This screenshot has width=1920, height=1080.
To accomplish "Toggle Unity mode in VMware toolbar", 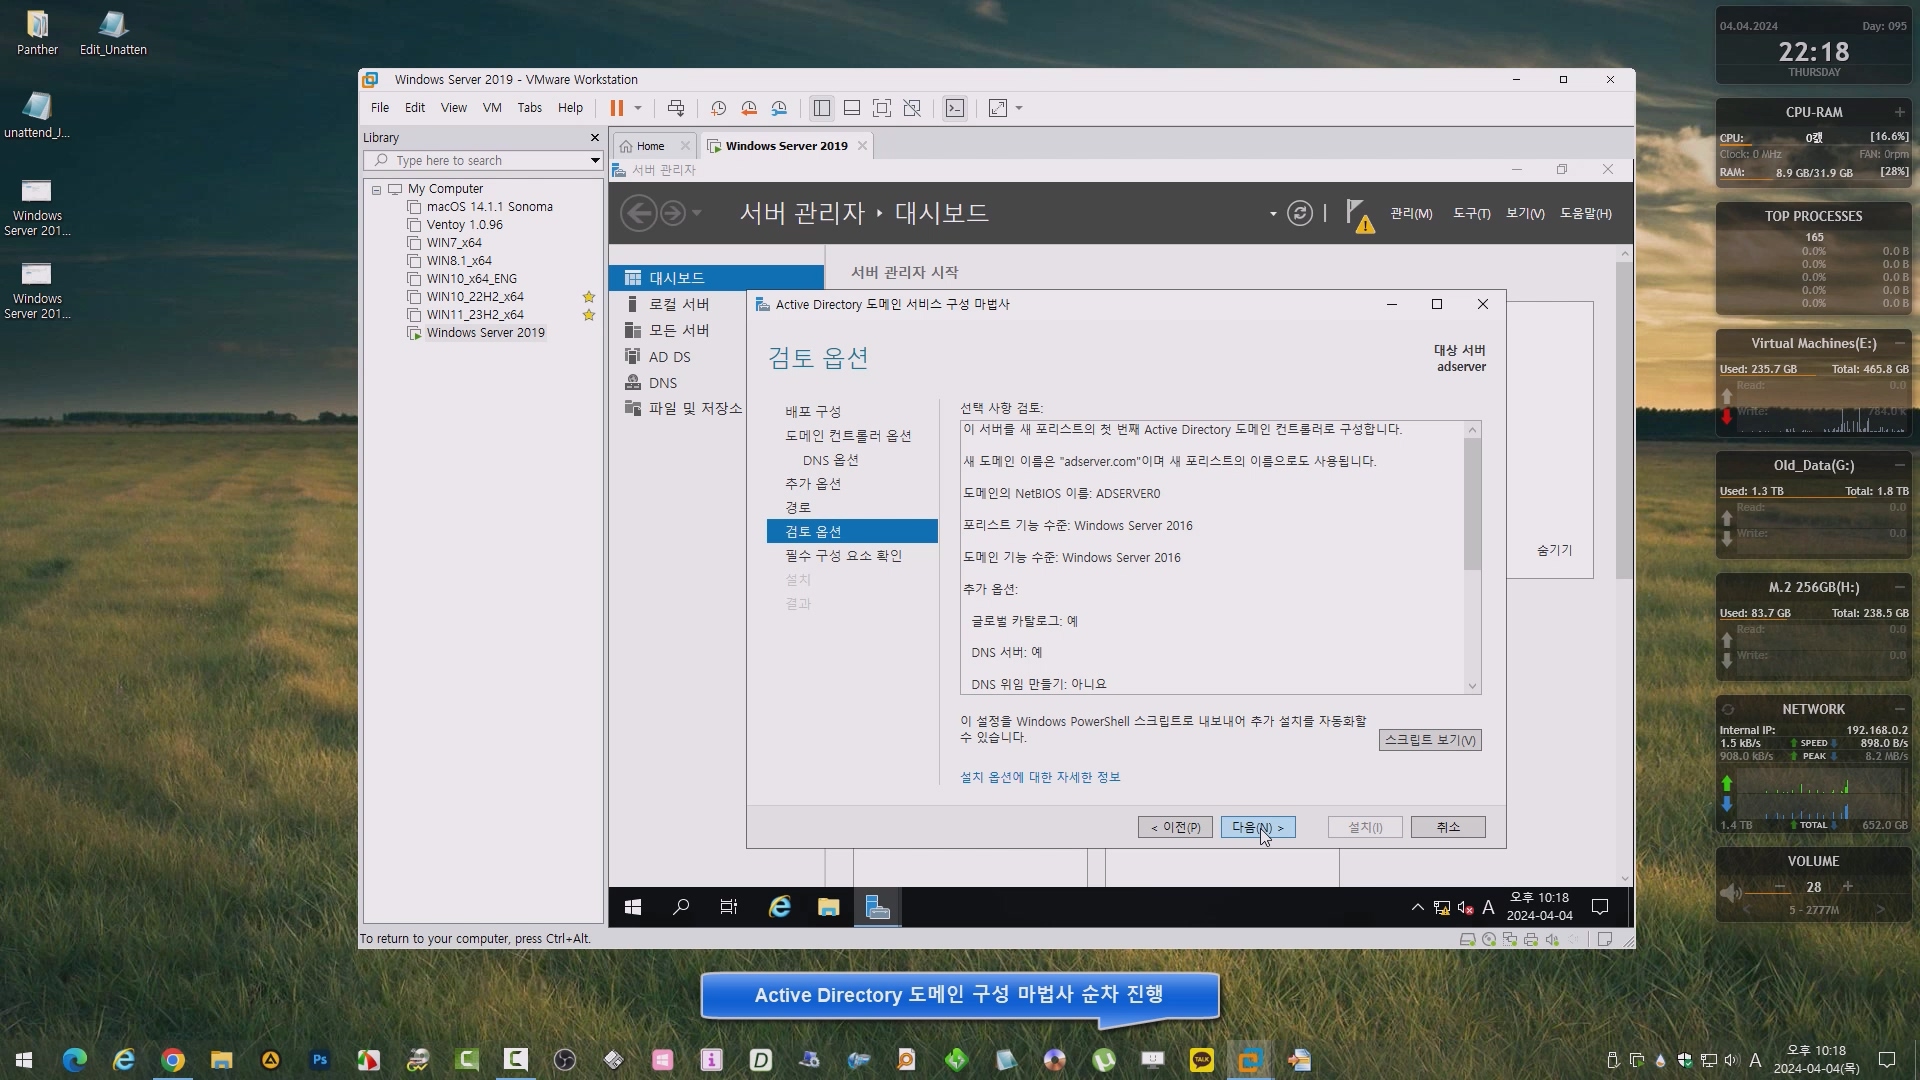I will (912, 108).
